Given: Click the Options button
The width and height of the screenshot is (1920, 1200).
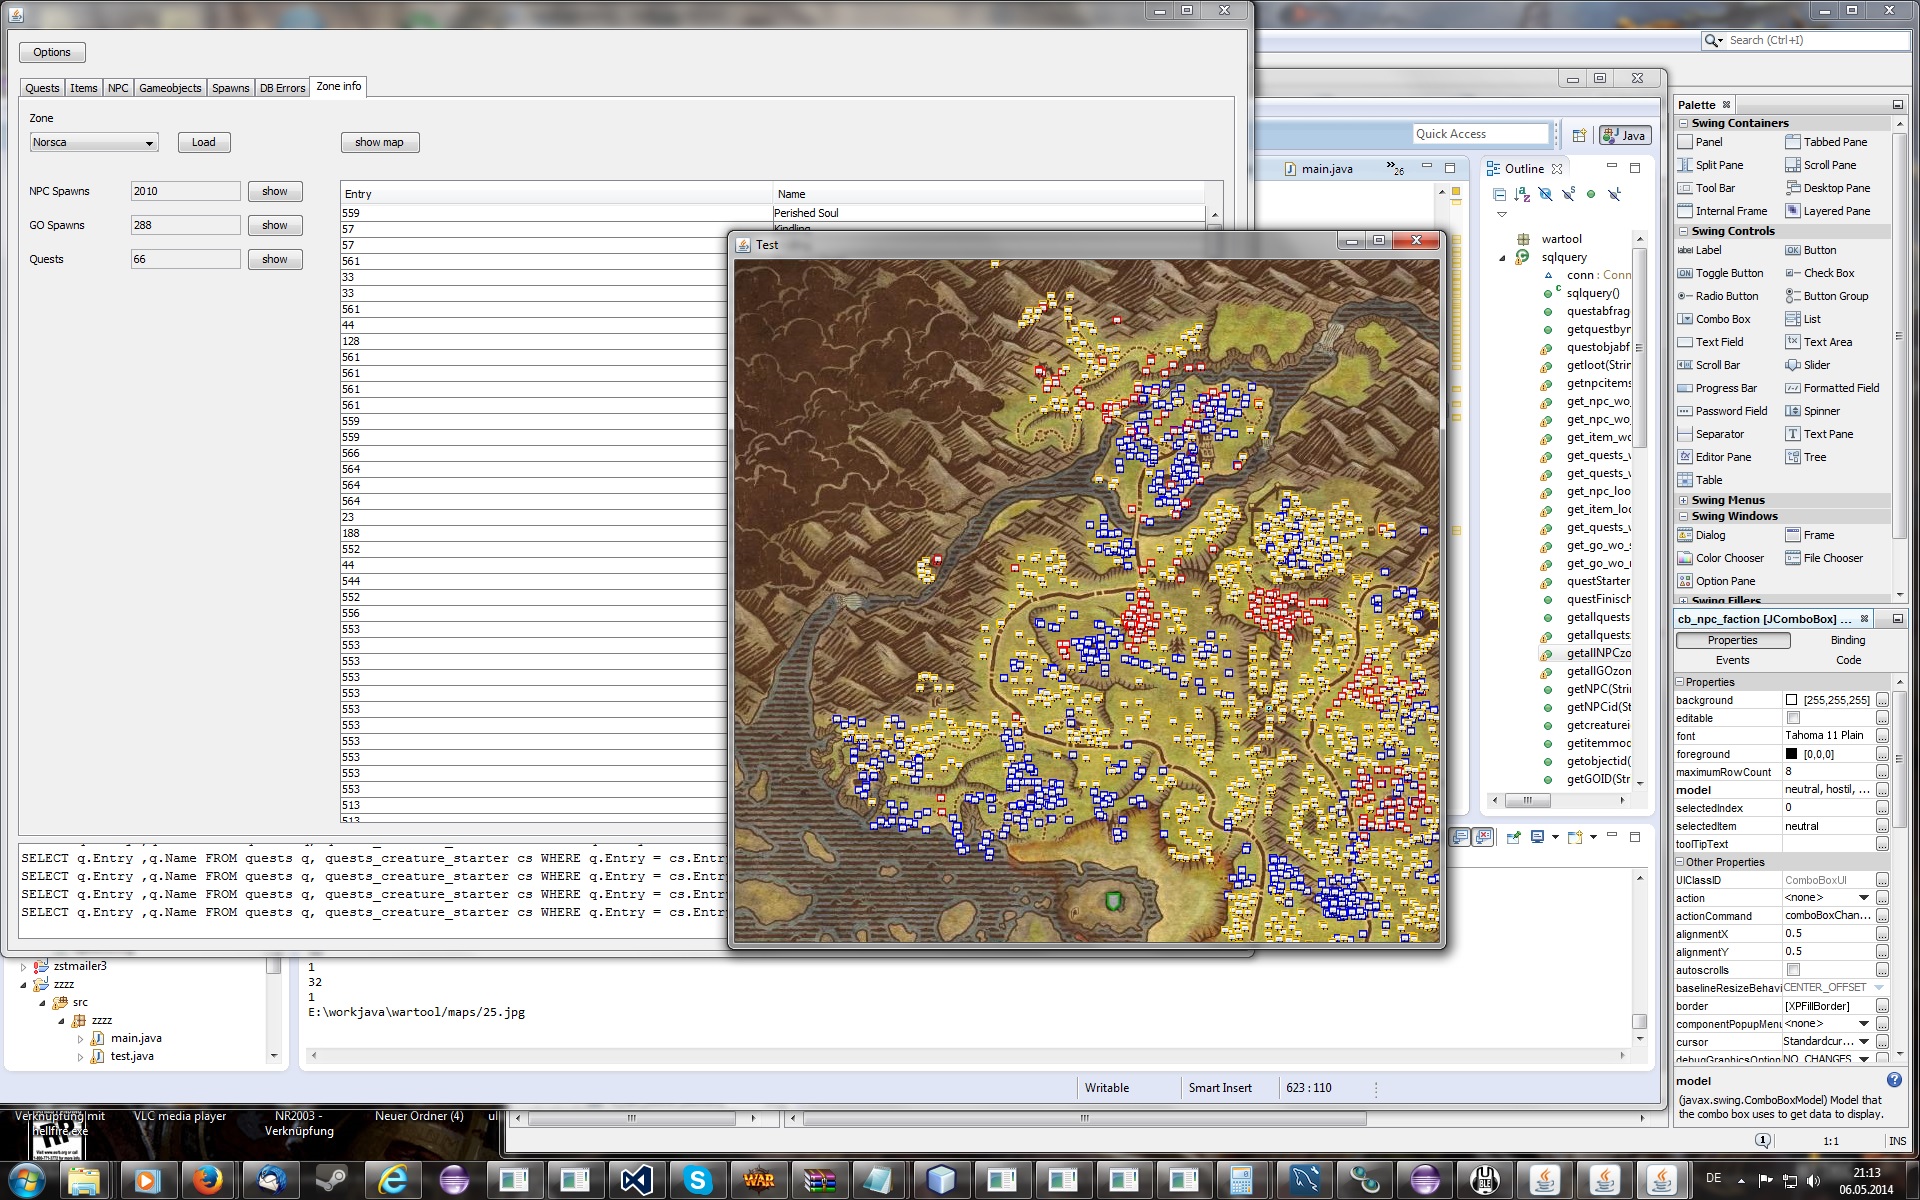Looking at the screenshot, I should click(x=52, y=52).
